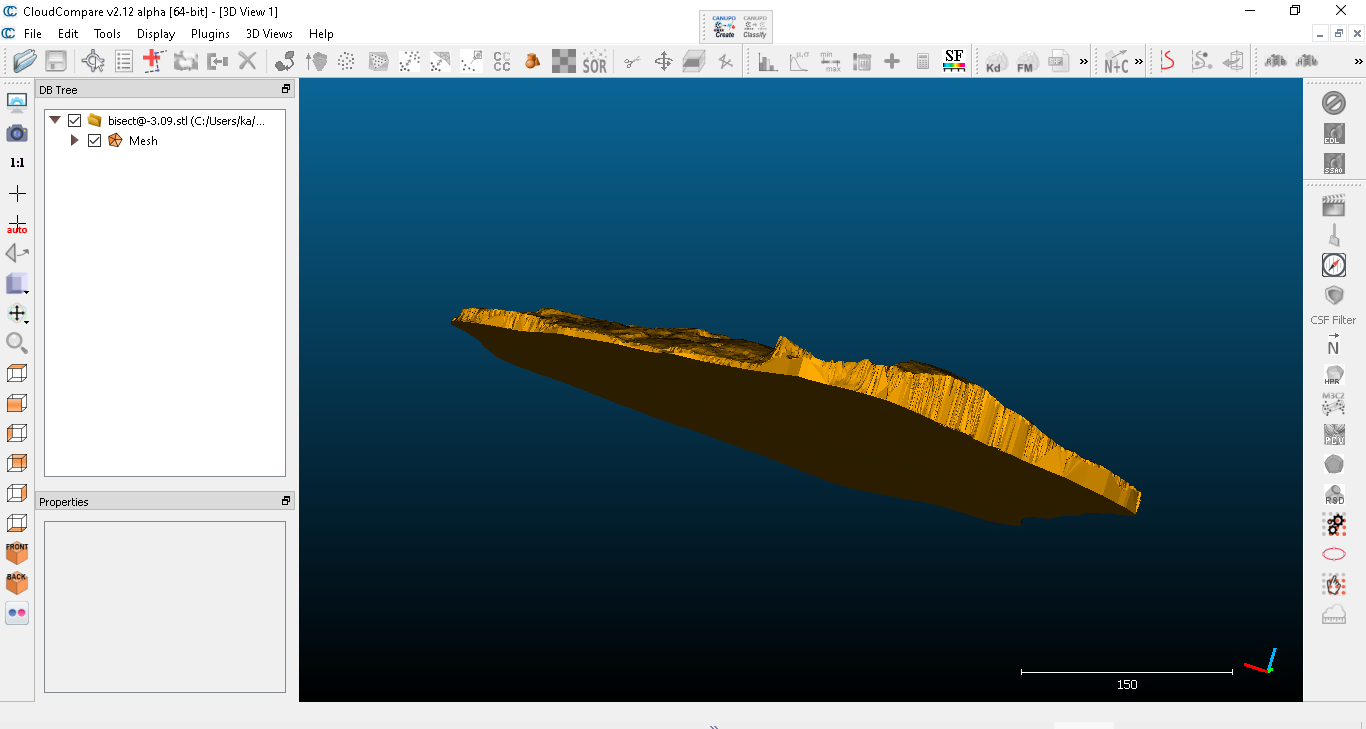Click the HPR plugin icon

(x=1334, y=375)
